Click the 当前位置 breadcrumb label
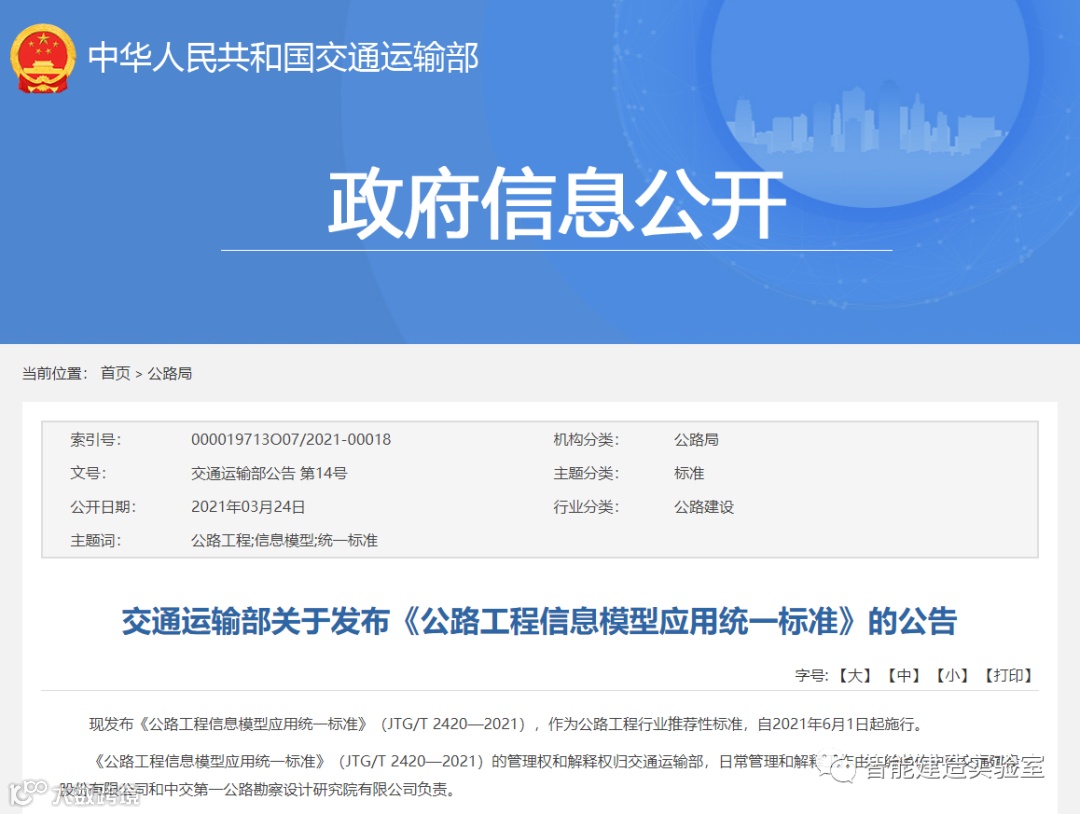 (55, 373)
